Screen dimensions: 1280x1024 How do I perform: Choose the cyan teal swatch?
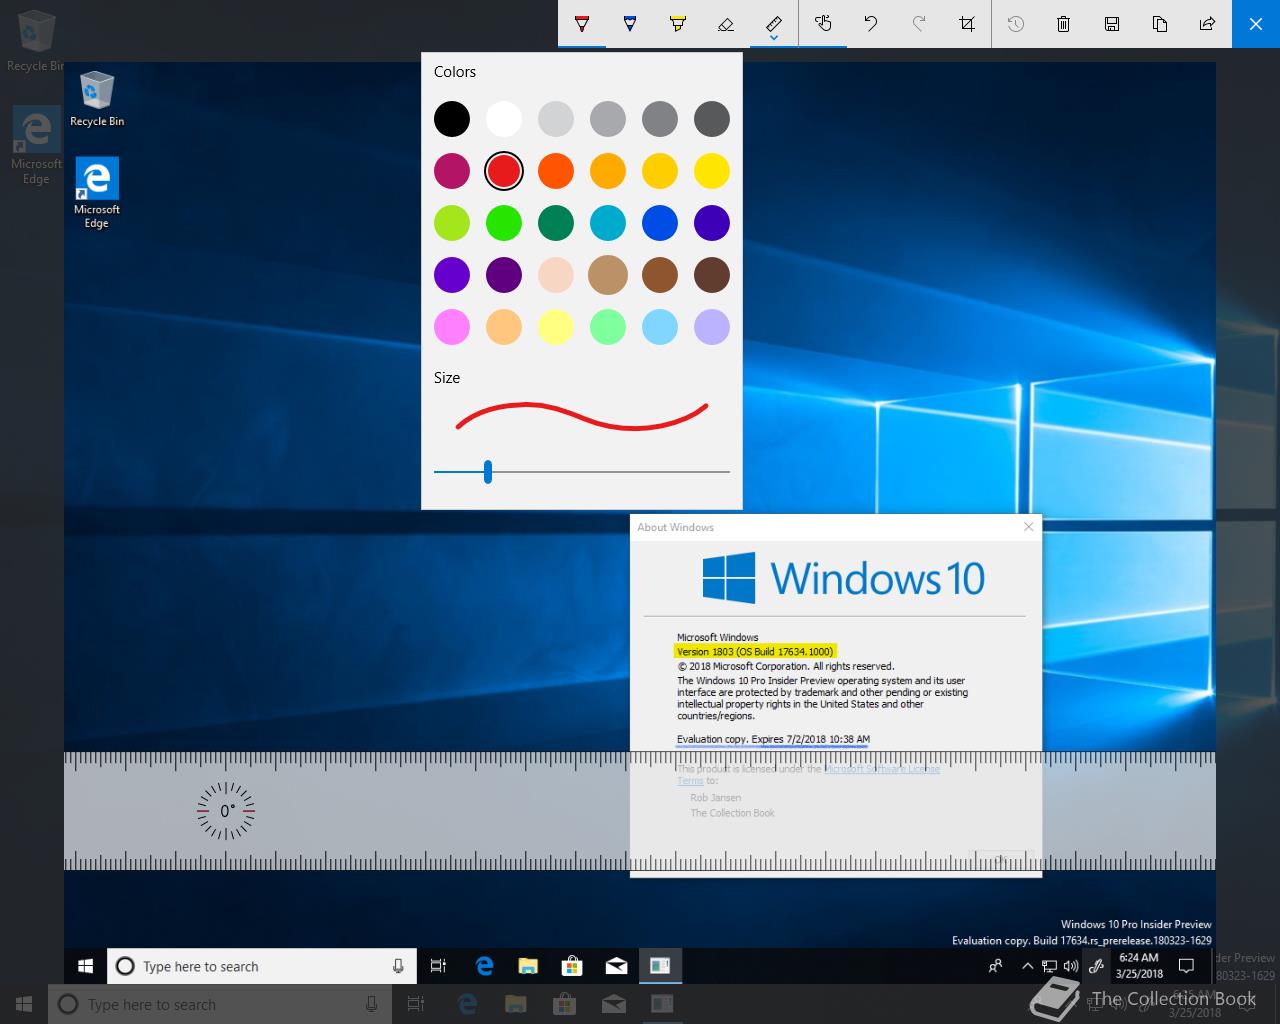[608, 223]
